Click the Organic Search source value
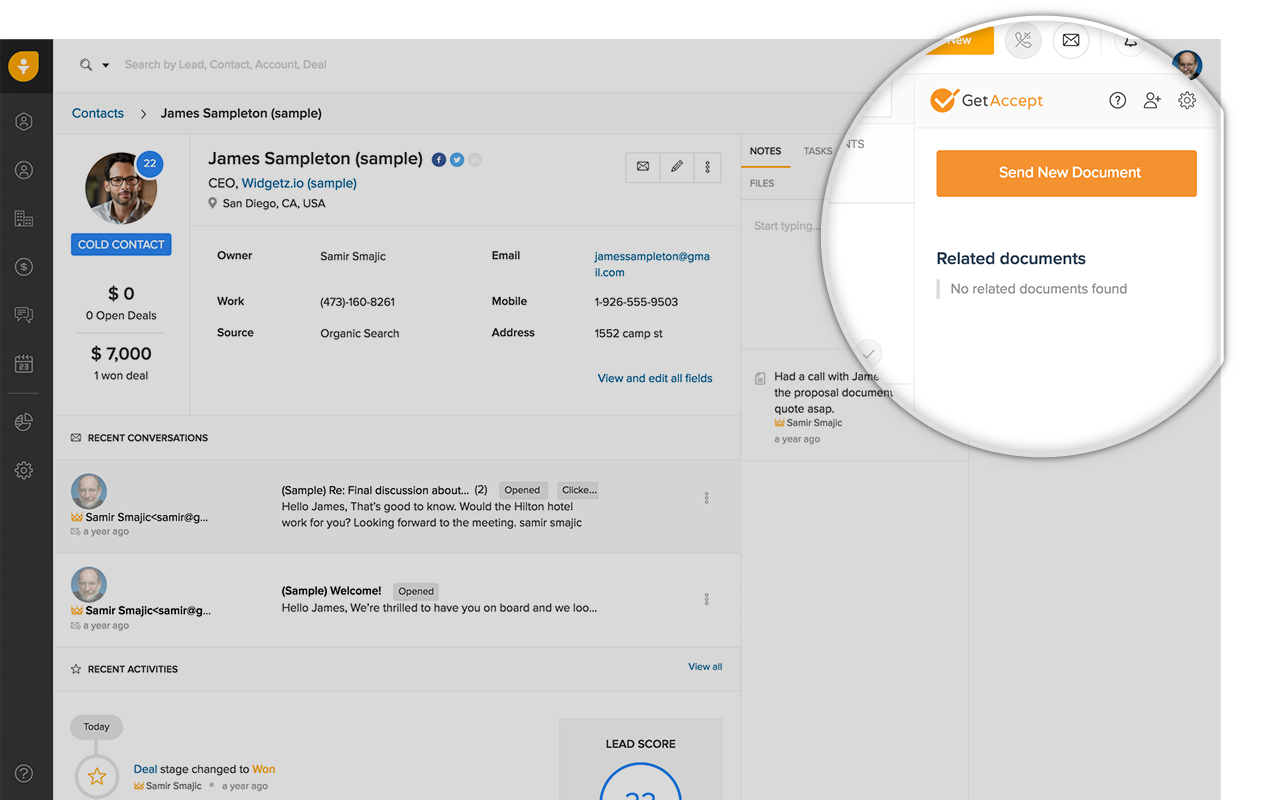Viewport: 1280px width, 800px height. pyautogui.click(x=359, y=333)
